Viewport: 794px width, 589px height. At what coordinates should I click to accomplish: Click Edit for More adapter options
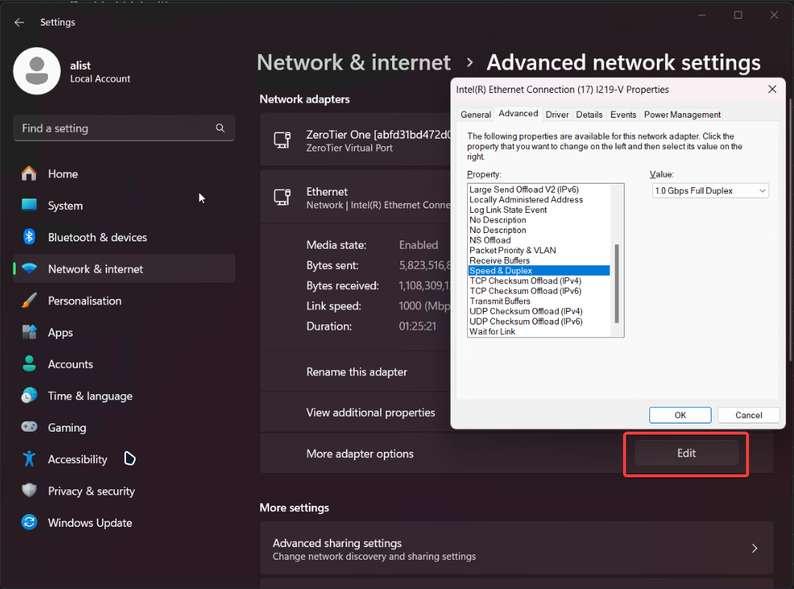pos(686,453)
